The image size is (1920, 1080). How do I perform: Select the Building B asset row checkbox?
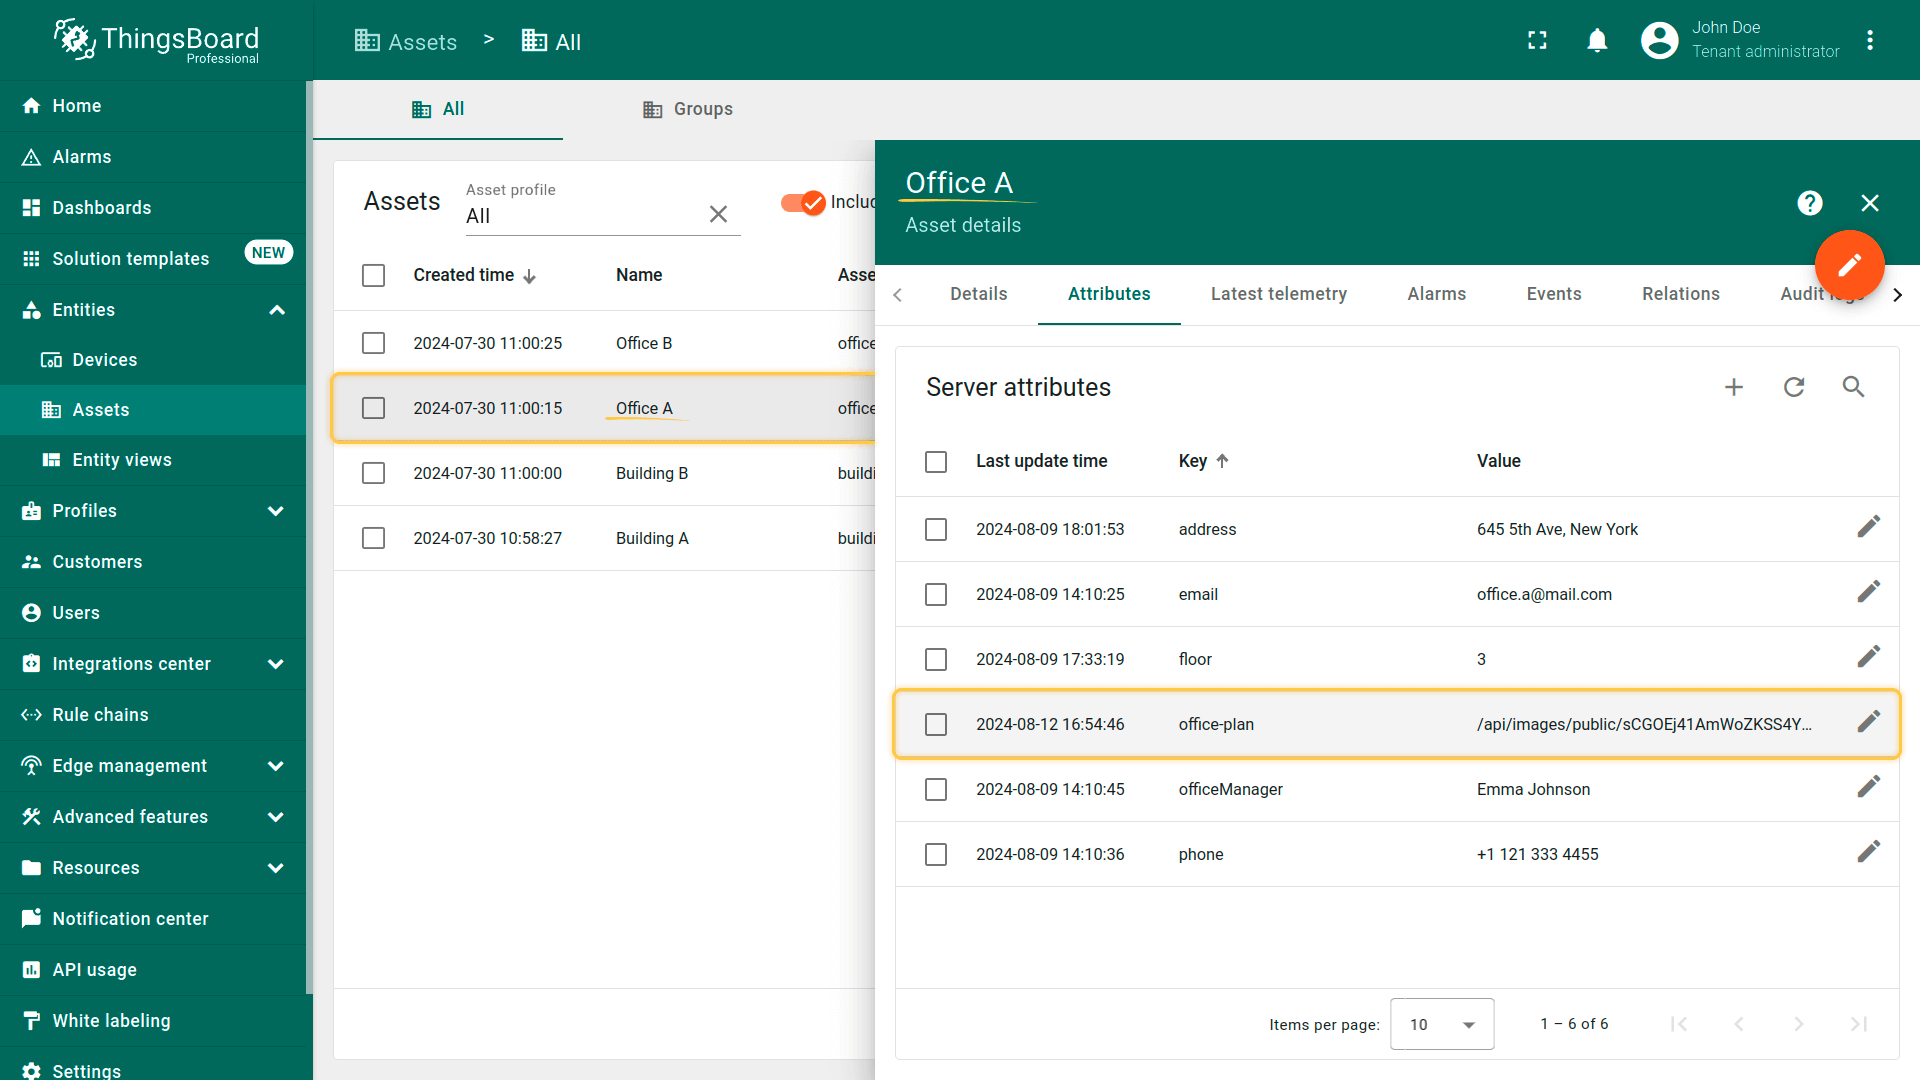coord(373,473)
